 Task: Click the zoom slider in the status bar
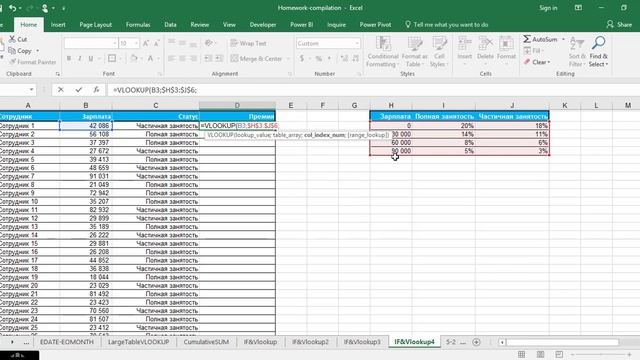click(600, 354)
